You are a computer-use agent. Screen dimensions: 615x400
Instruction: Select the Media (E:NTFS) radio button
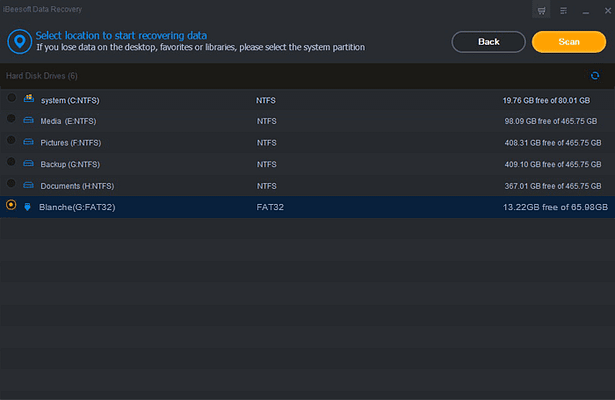click(11, 119)
